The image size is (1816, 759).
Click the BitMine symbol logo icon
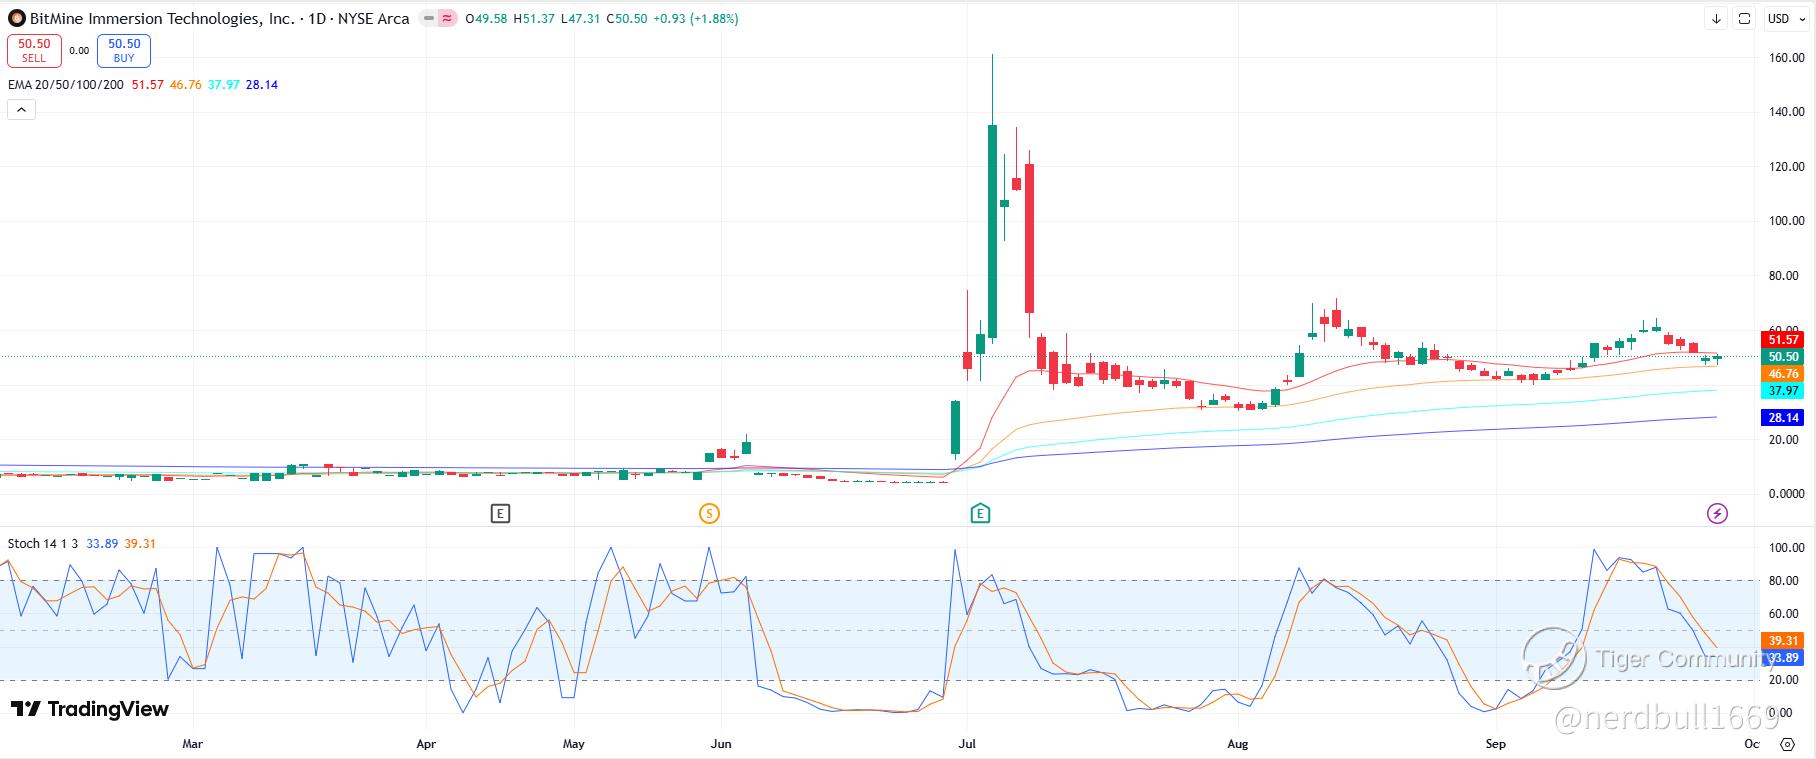click(x=16, y=18)
